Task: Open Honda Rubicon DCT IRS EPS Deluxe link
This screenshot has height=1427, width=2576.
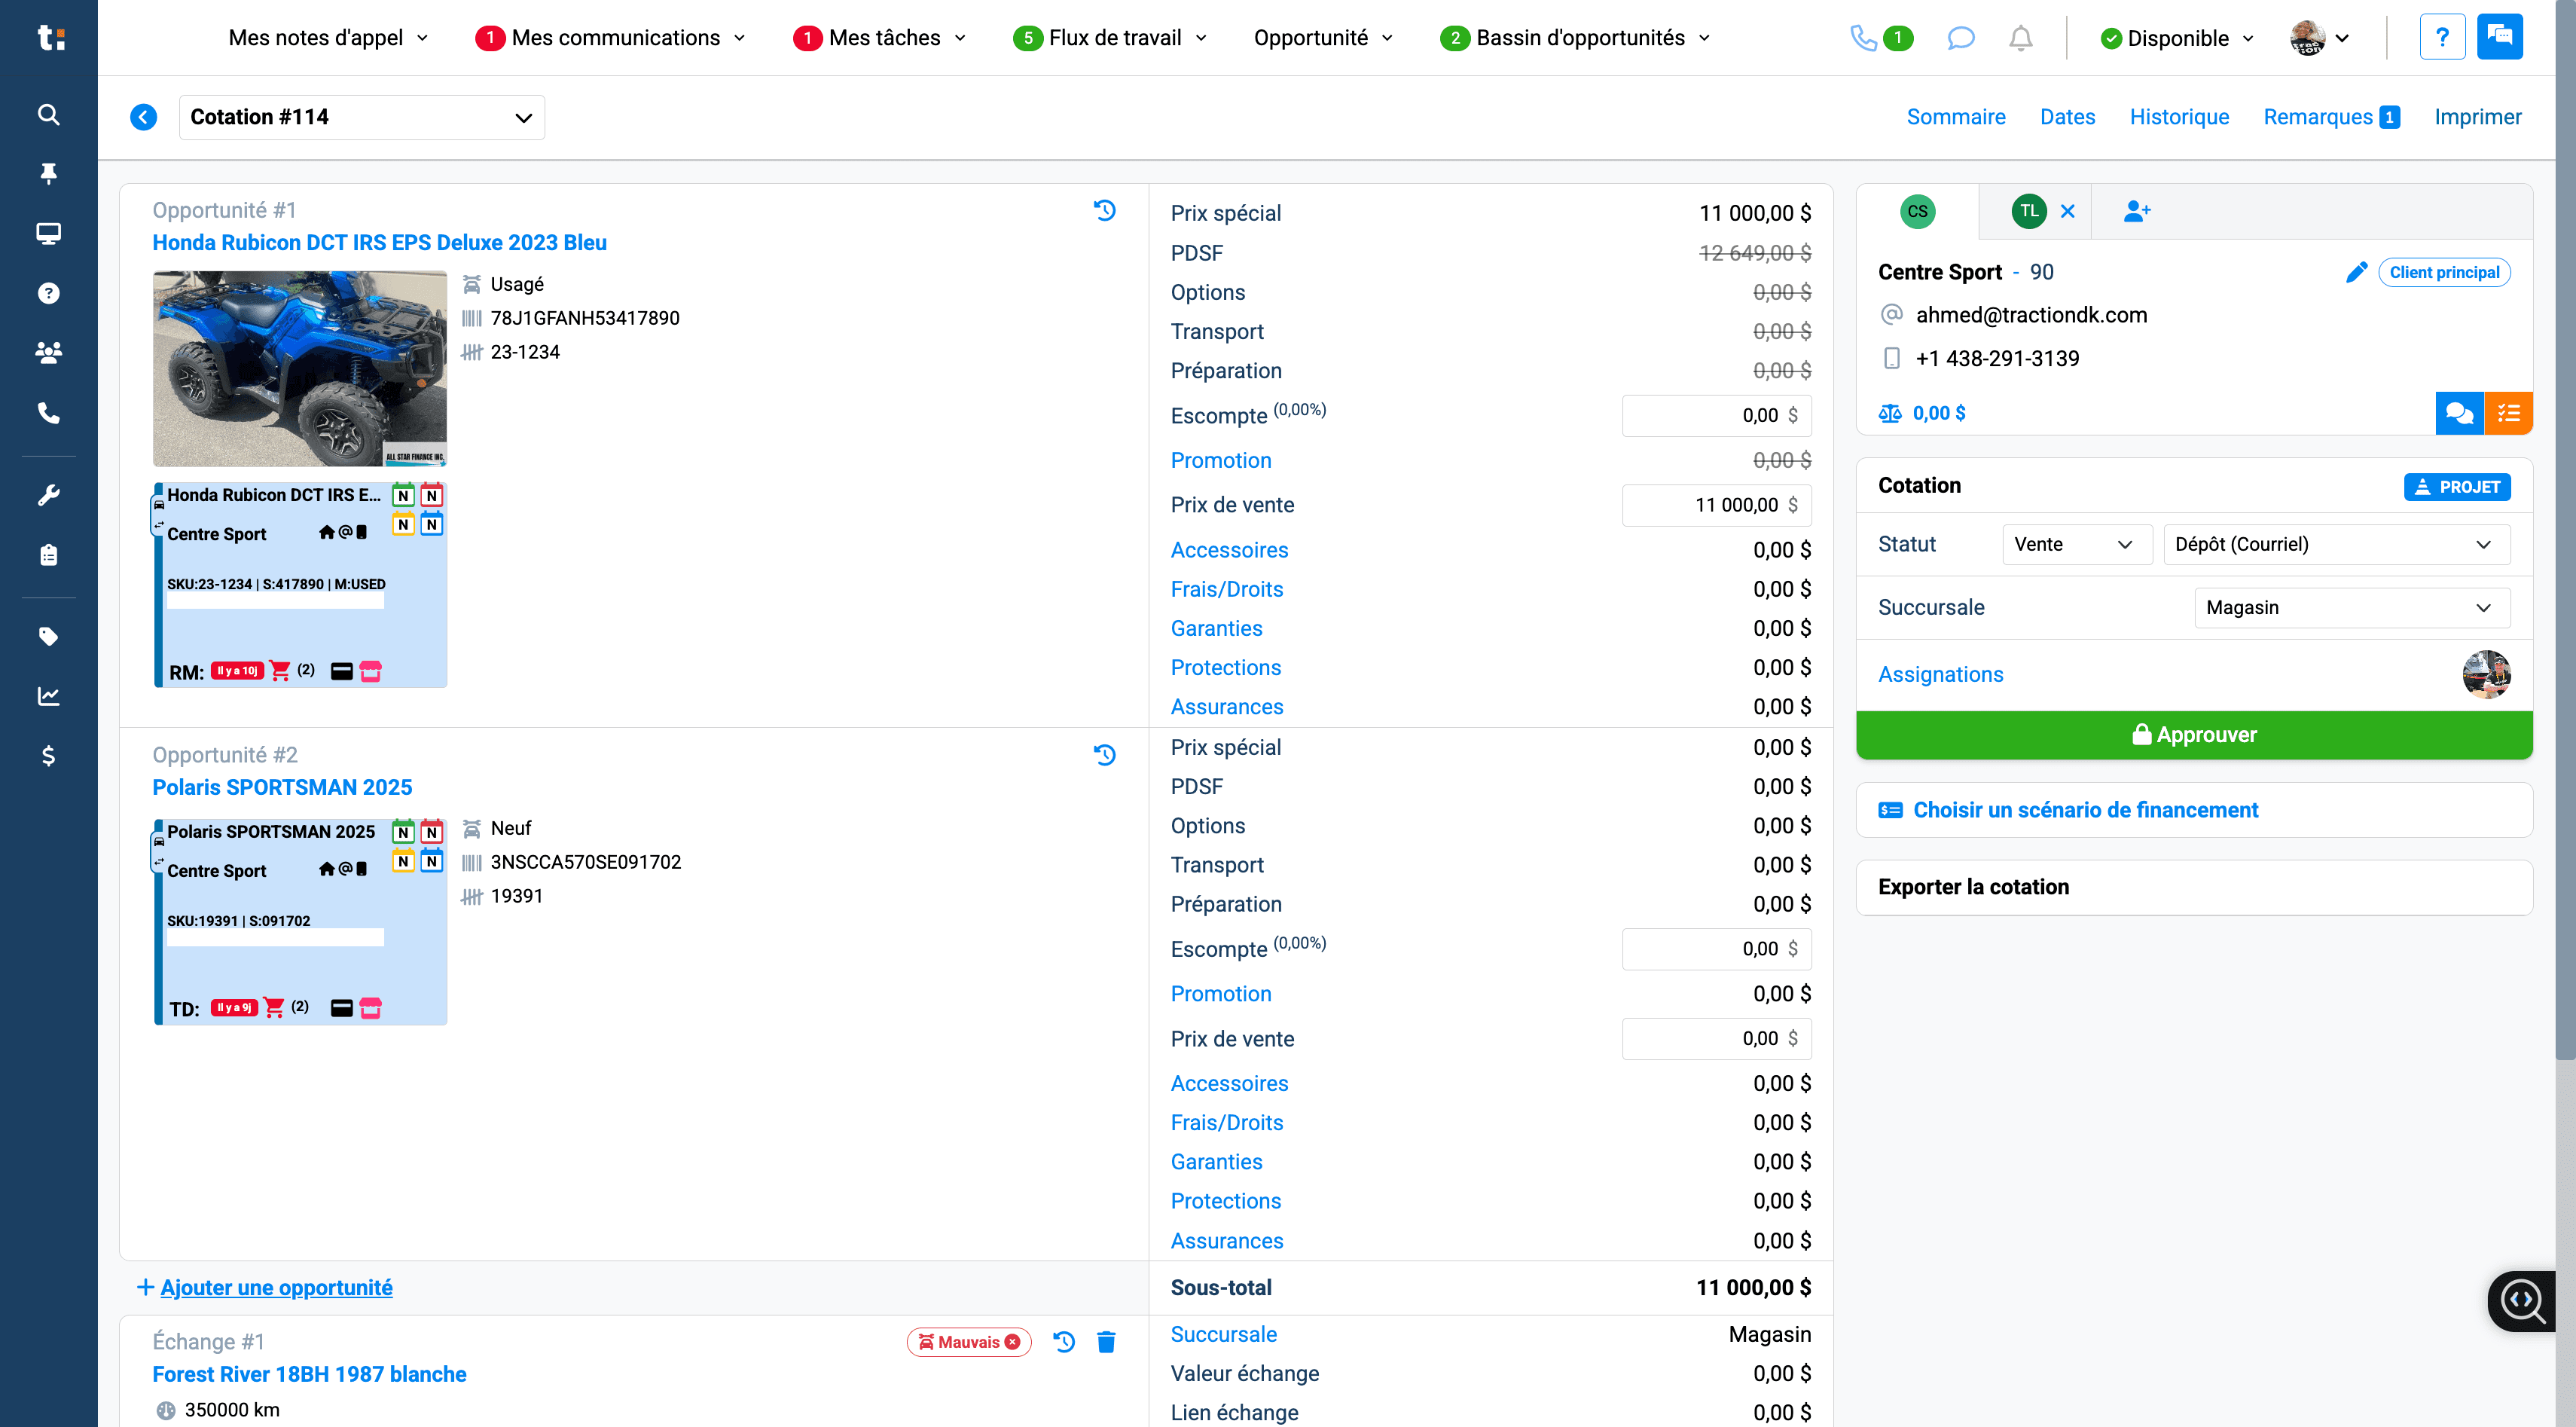Action: pos(379,242)
